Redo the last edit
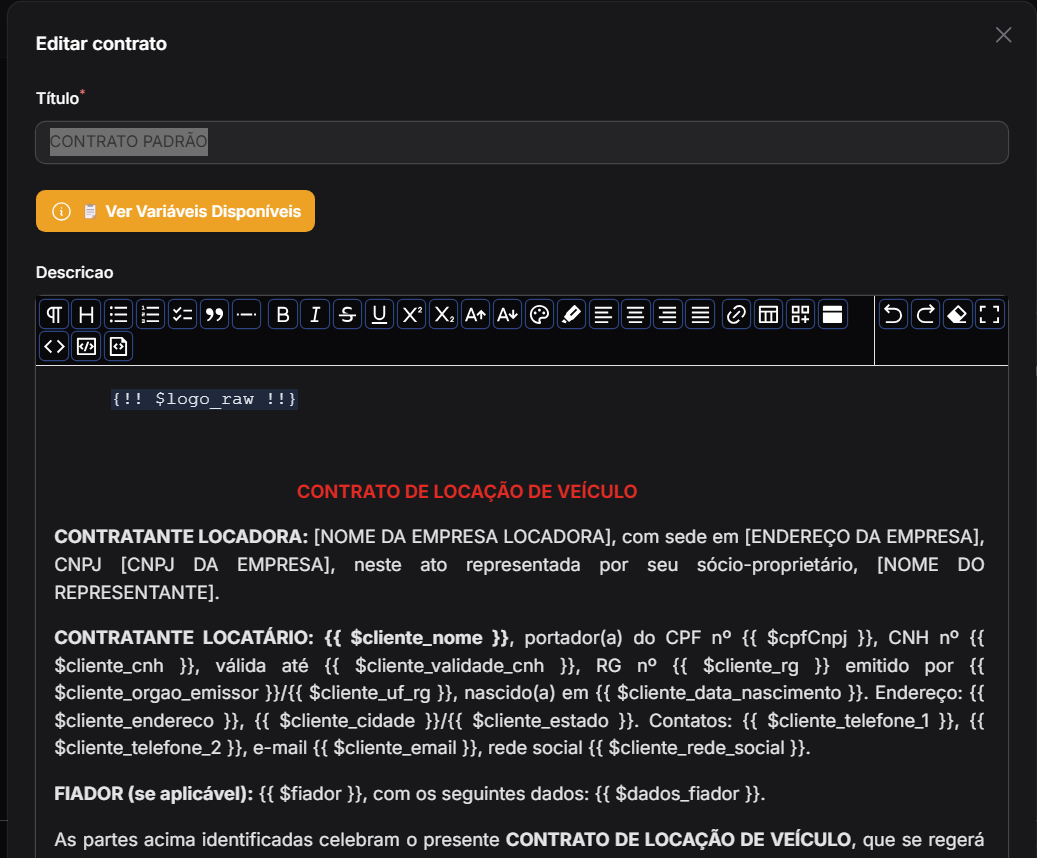Screen dimensions: 1037x858 coord(925,314)
